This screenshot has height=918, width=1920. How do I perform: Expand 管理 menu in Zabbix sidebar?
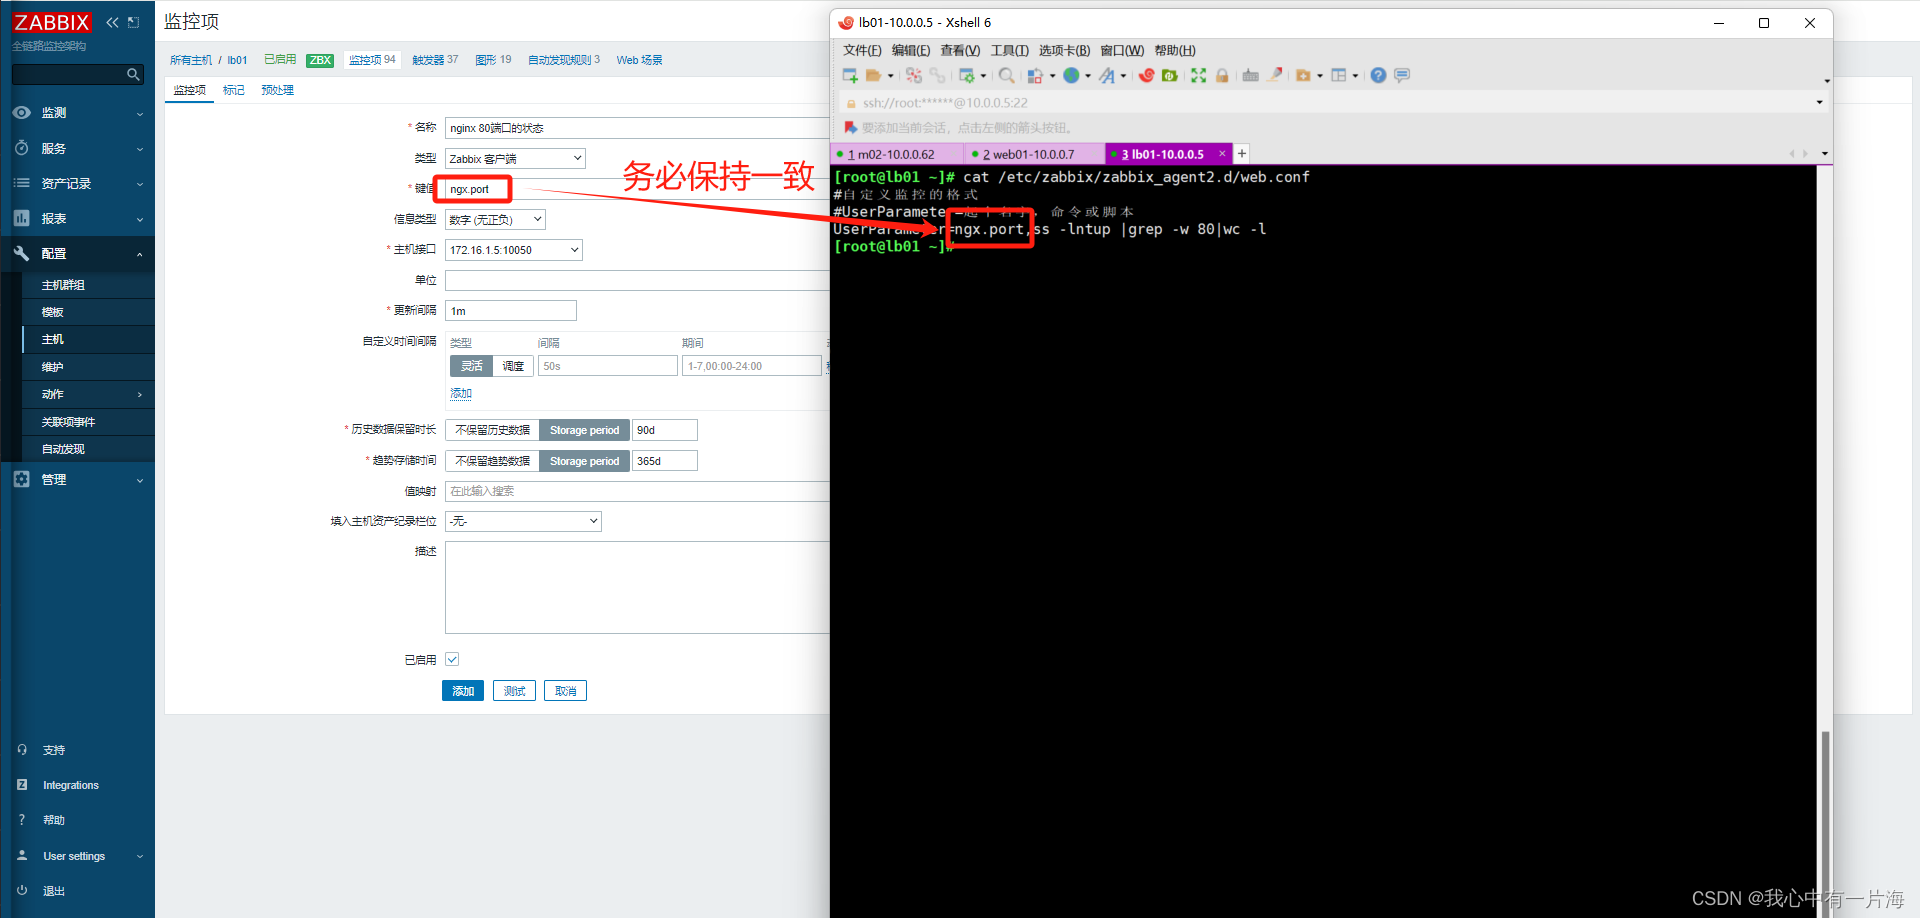click(x=78, y=479)
